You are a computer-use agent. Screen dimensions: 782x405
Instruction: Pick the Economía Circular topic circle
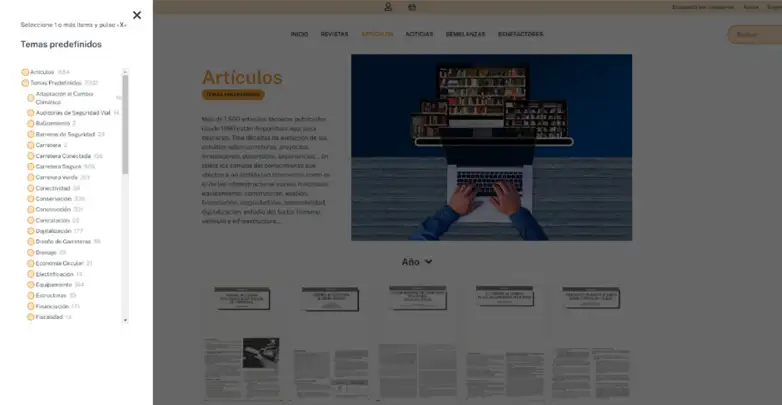(31, 263)
